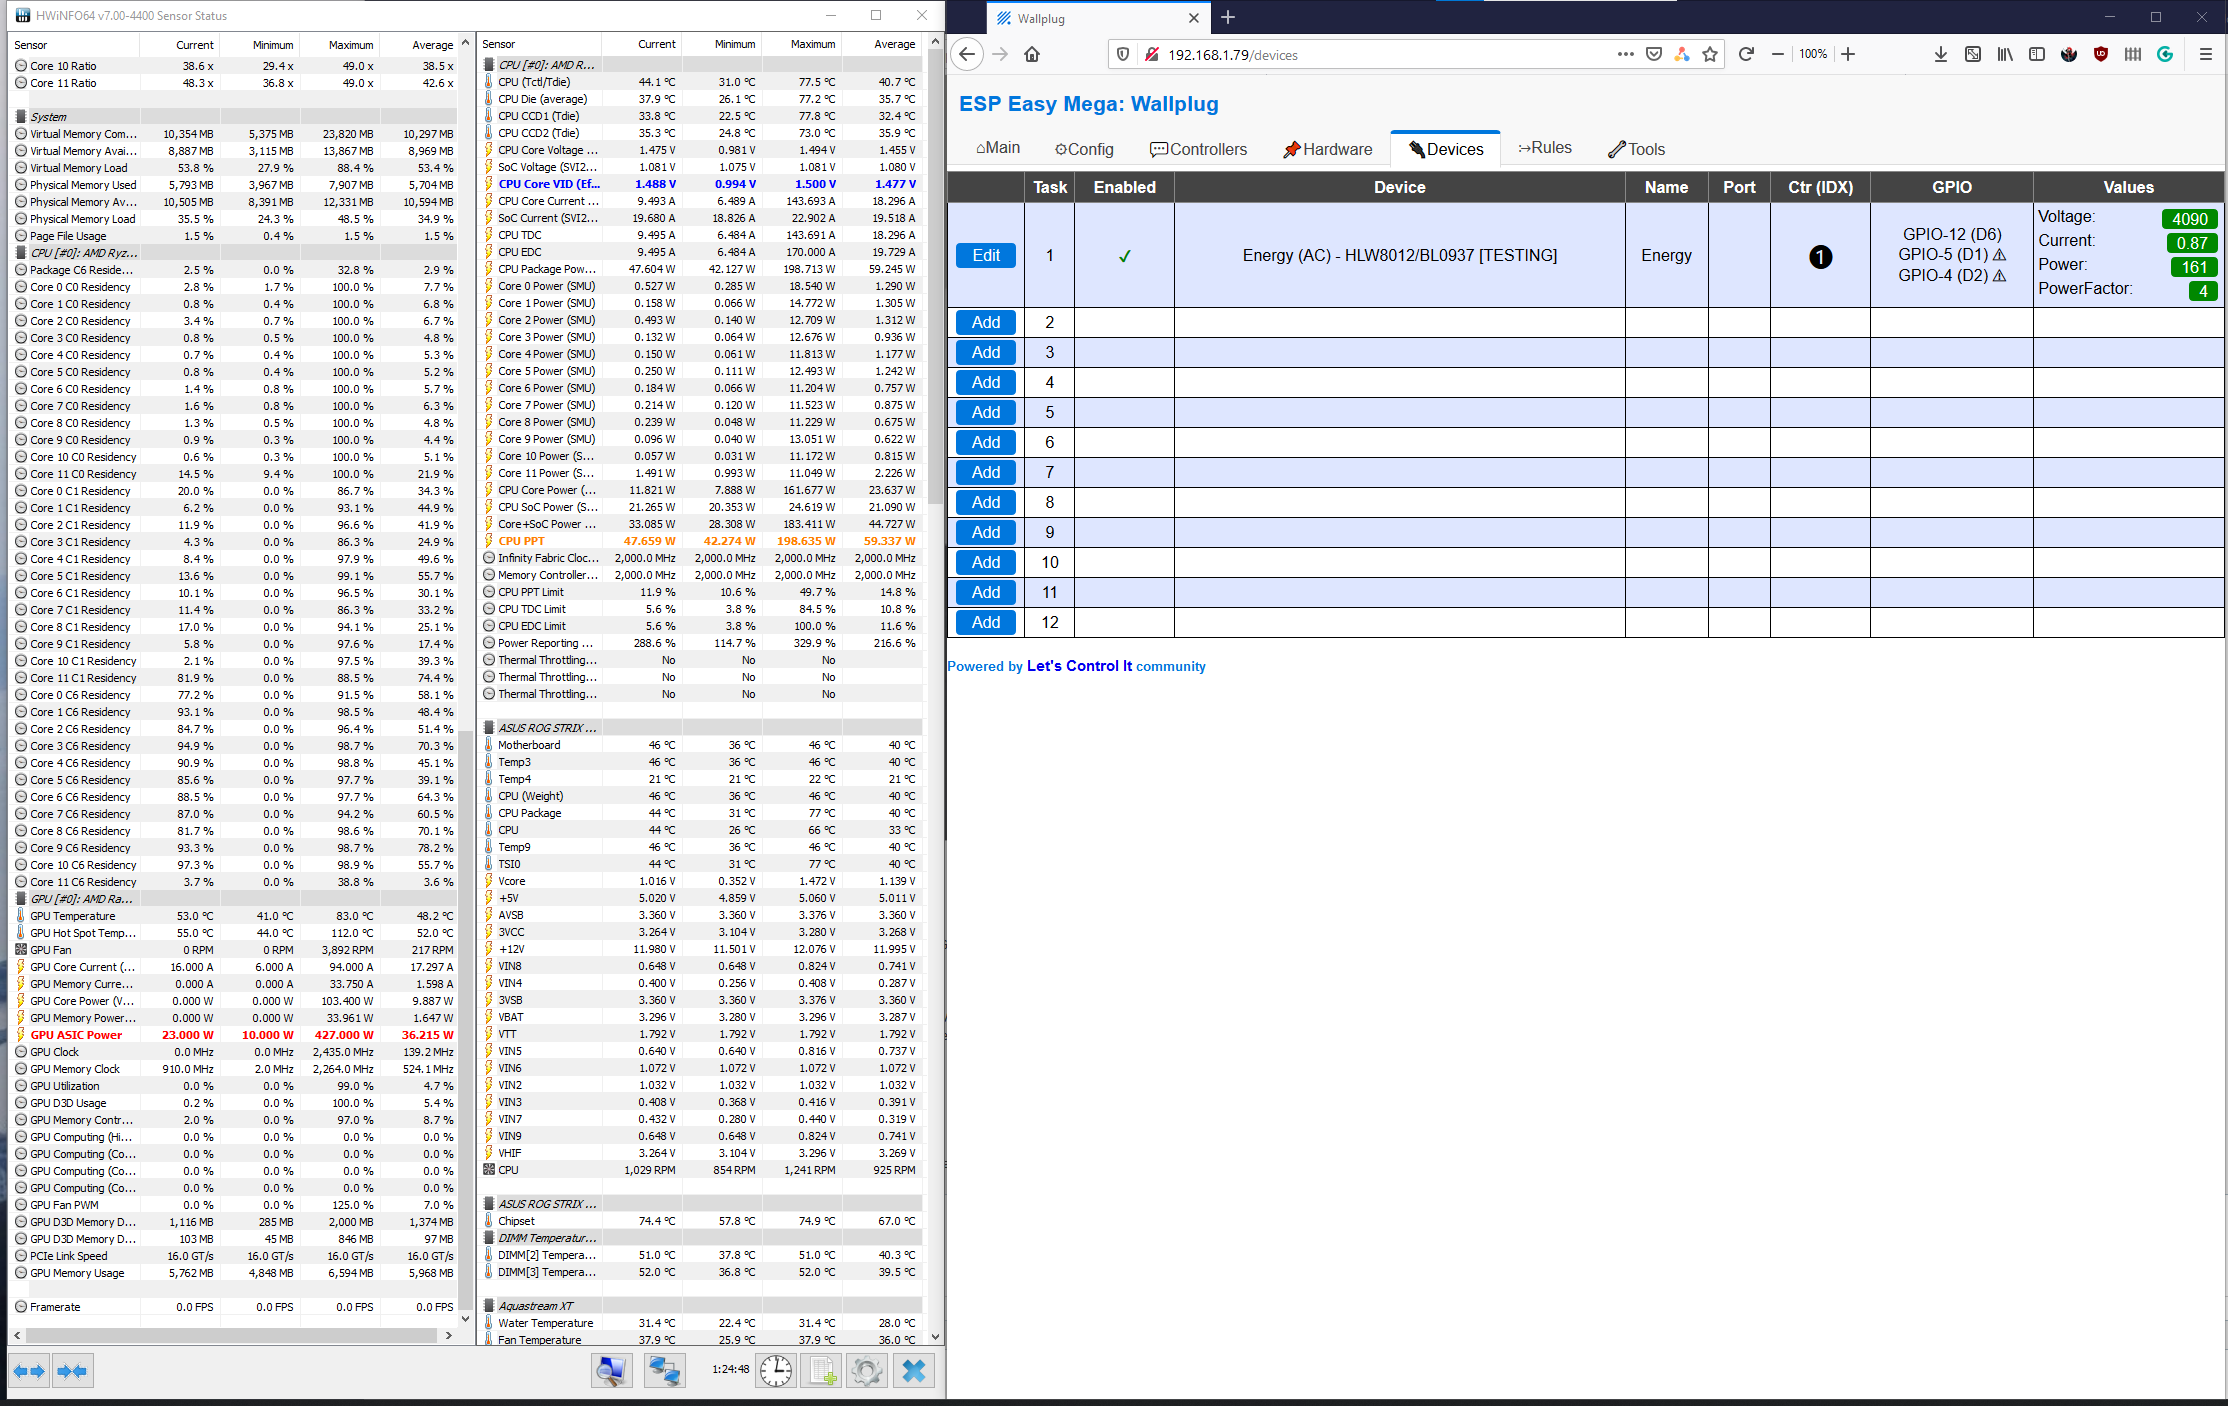2228x1406 pixels.
Task: Click the collapse arrows button in HWiNFO
Action: click(72, 1371)
